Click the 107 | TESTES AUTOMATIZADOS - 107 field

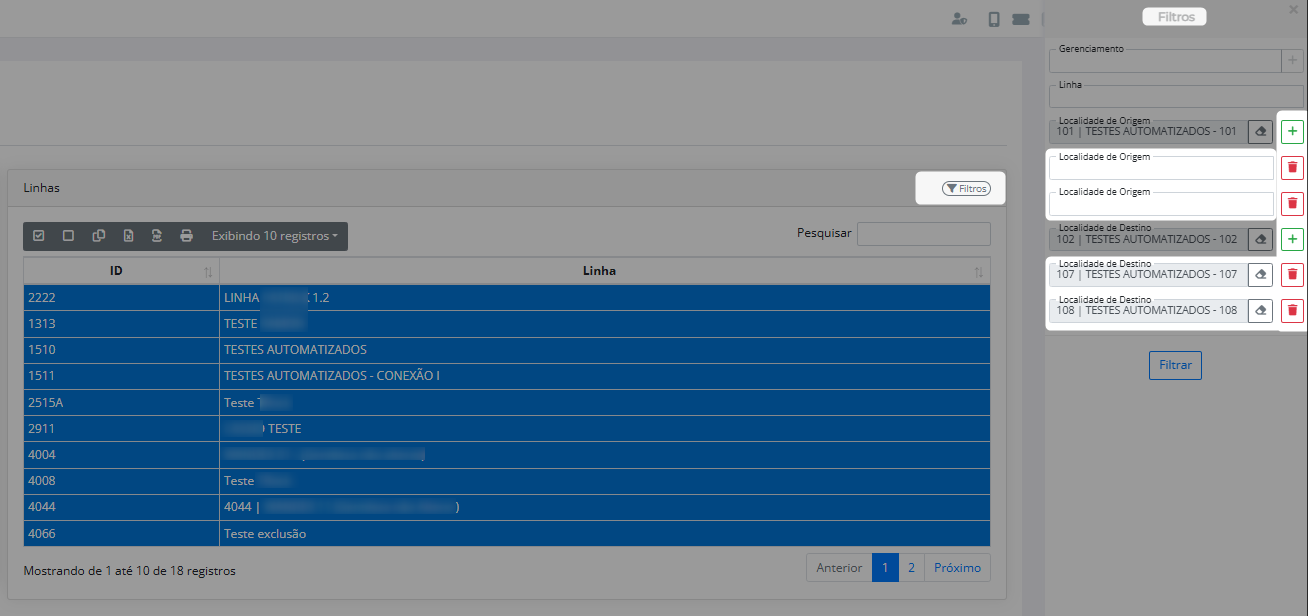pyautogui.click(x=1148, y=274)
